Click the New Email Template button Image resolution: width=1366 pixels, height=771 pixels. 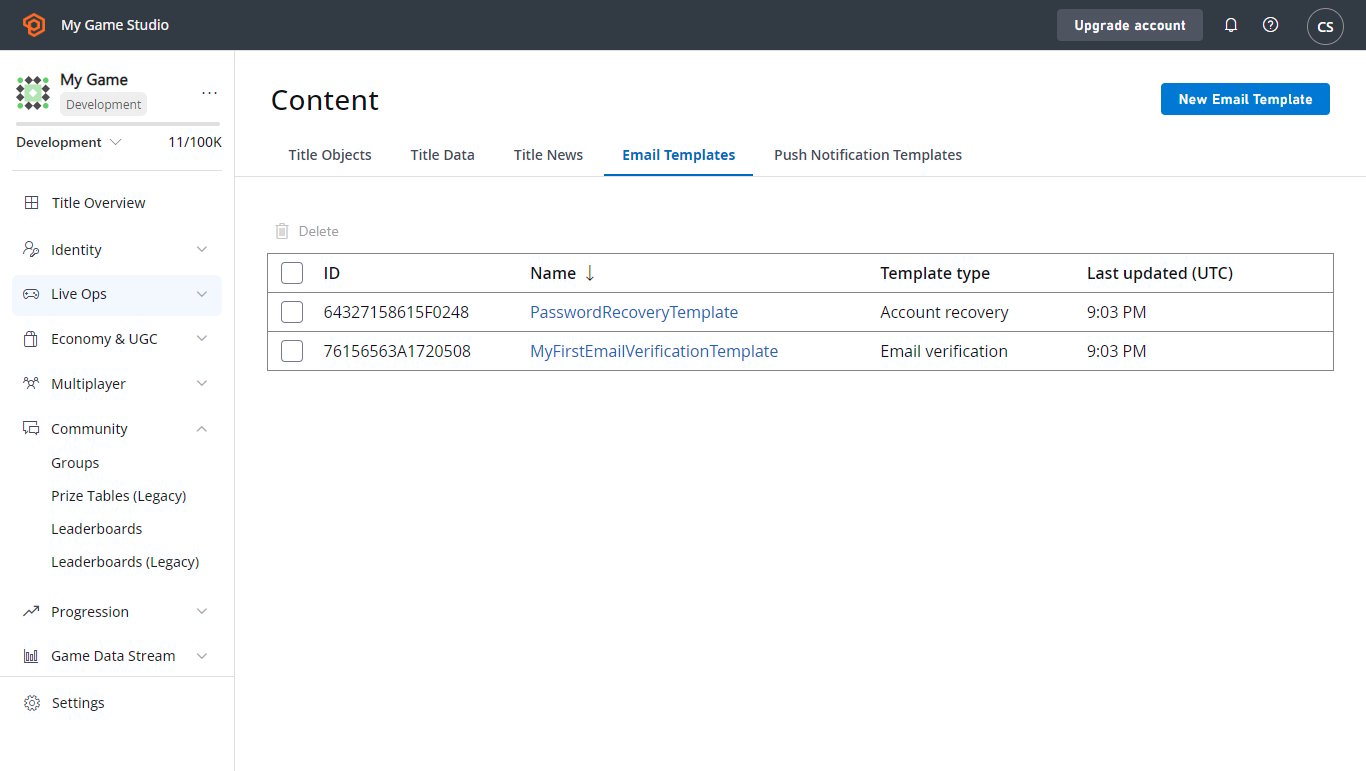pos(1245,99)
